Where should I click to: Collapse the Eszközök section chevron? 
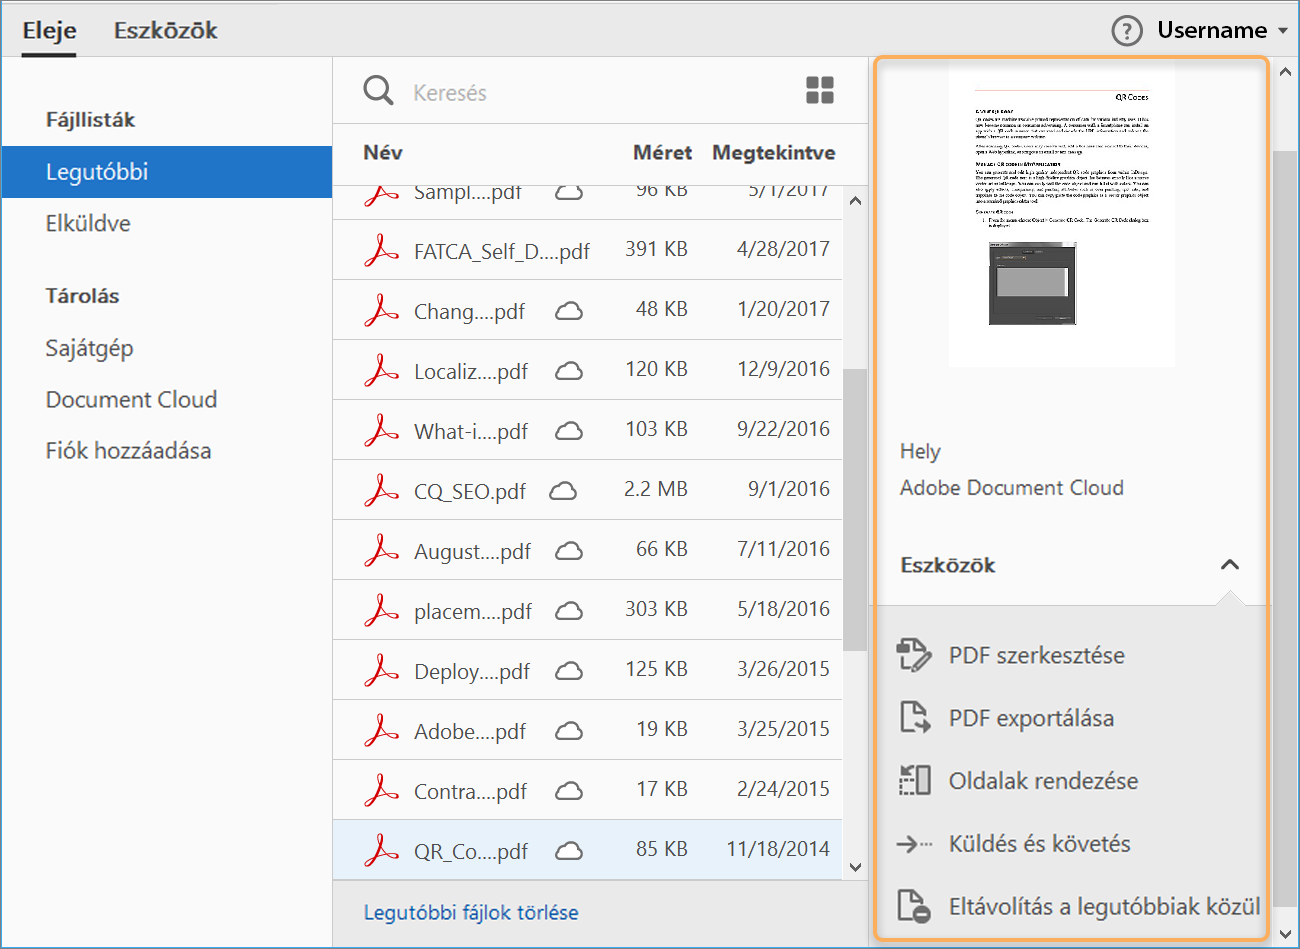[1230, 565]
